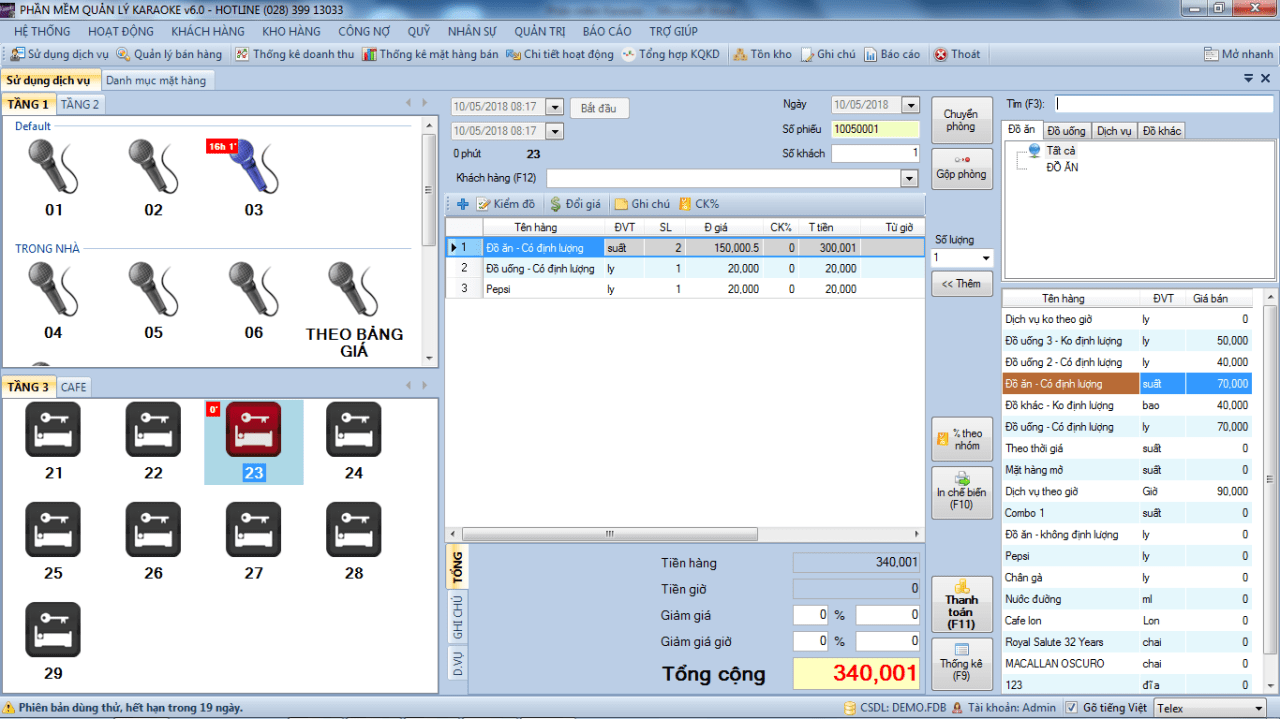1280x719 pixels.
Task: Select room 26 key bed icon
Action: tap(153, 530)
